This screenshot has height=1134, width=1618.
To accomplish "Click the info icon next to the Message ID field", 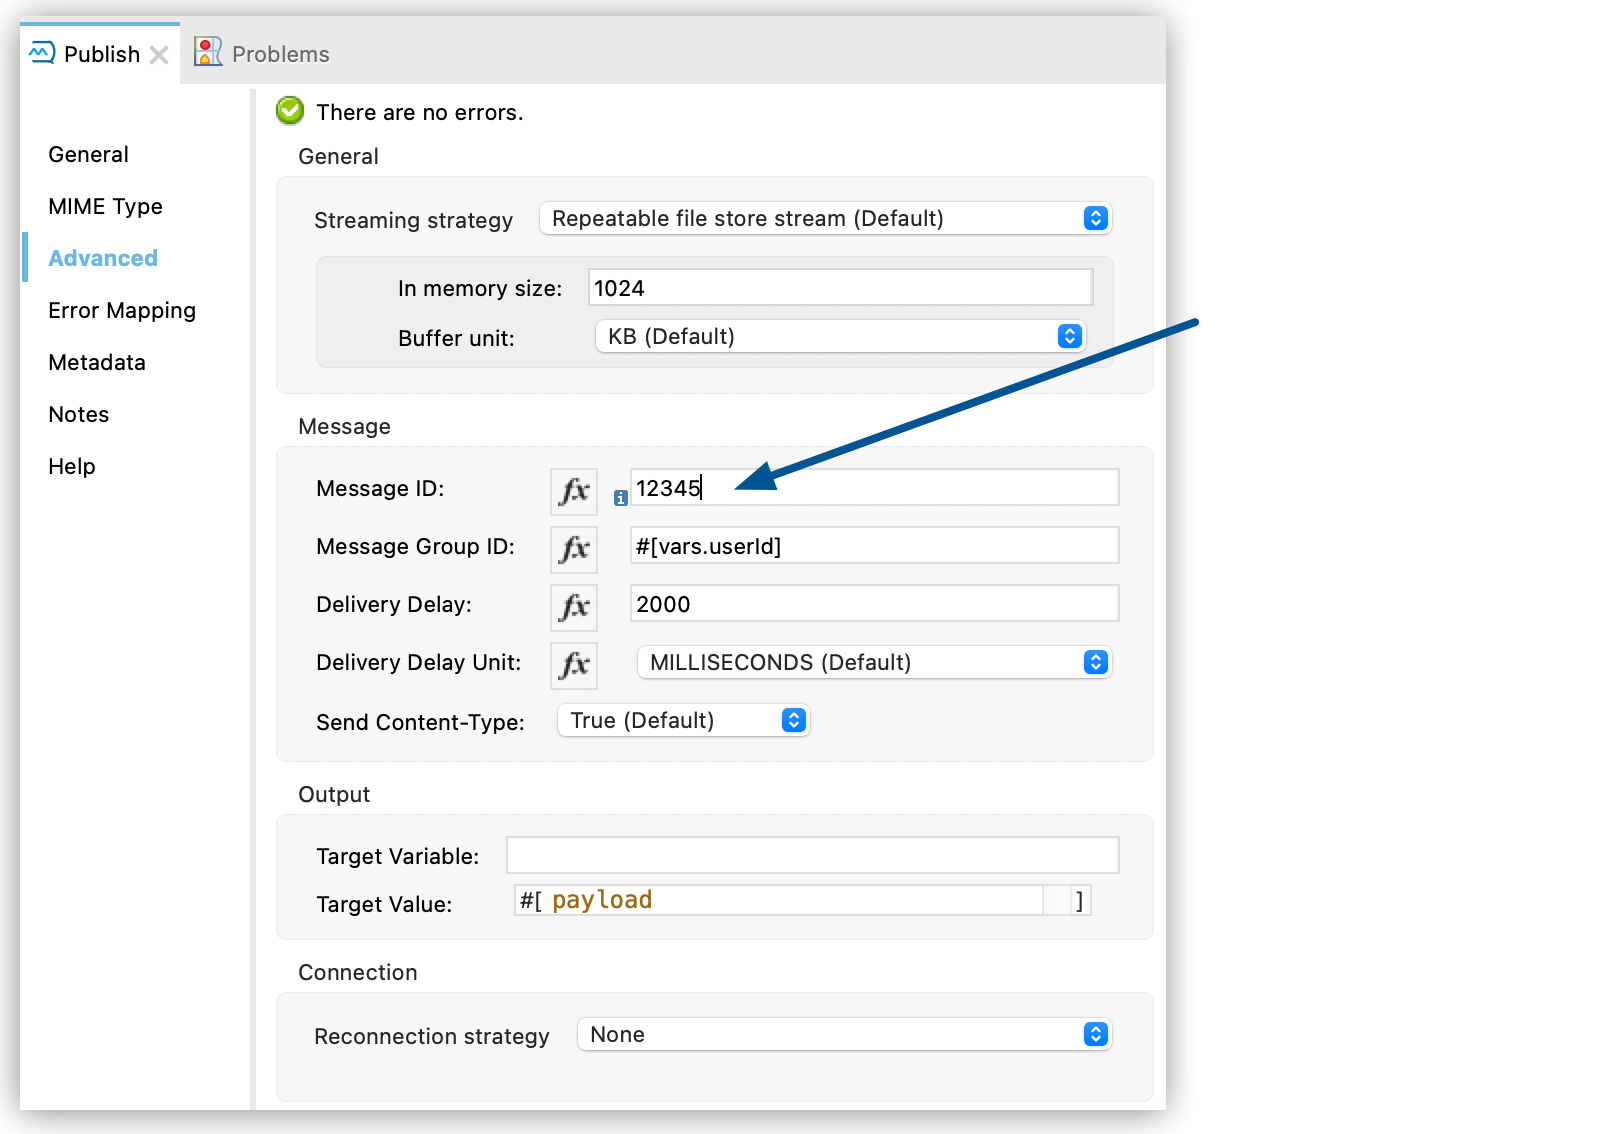I will pyautogui.click(x=620, y=497).
